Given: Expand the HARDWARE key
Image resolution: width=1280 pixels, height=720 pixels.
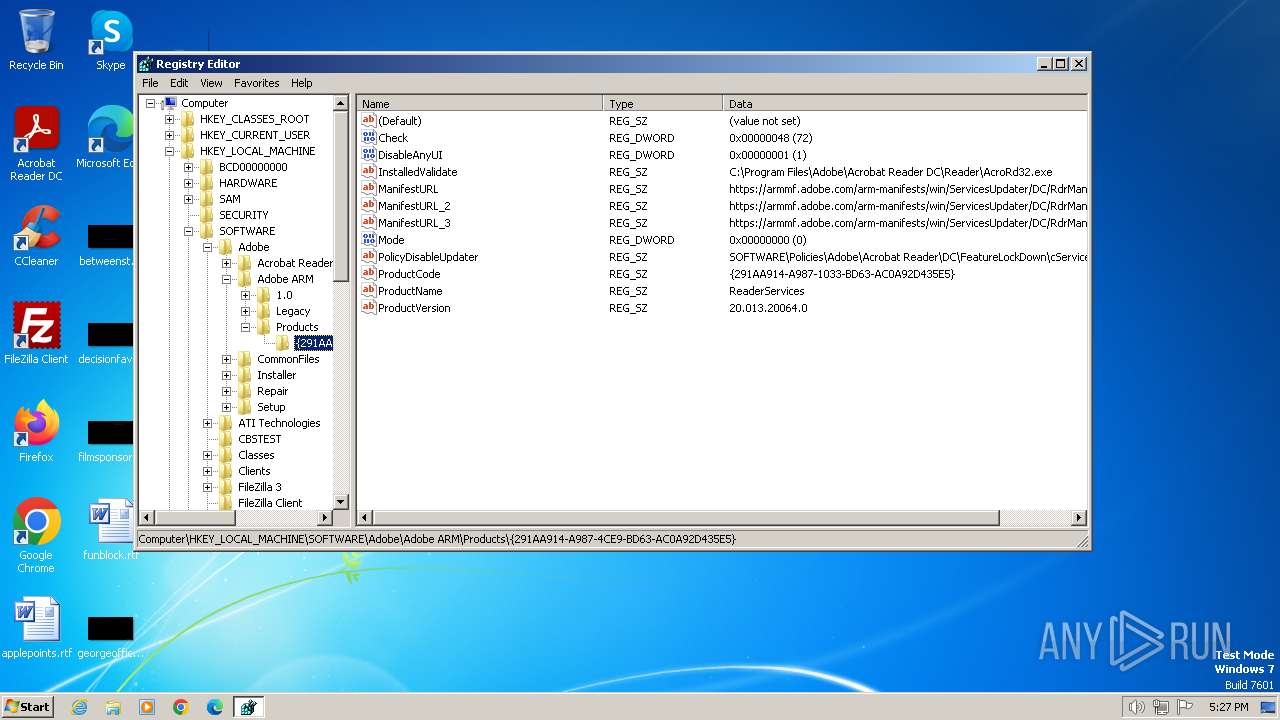Looking at the screenshot, I should [x=189, y=183].
